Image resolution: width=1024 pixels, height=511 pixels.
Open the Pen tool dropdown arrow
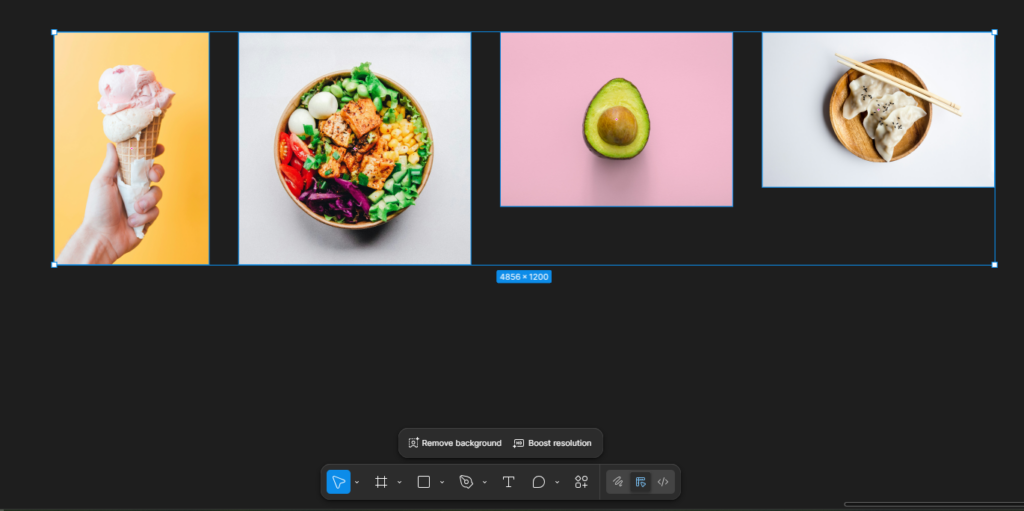tap(485, 482)
